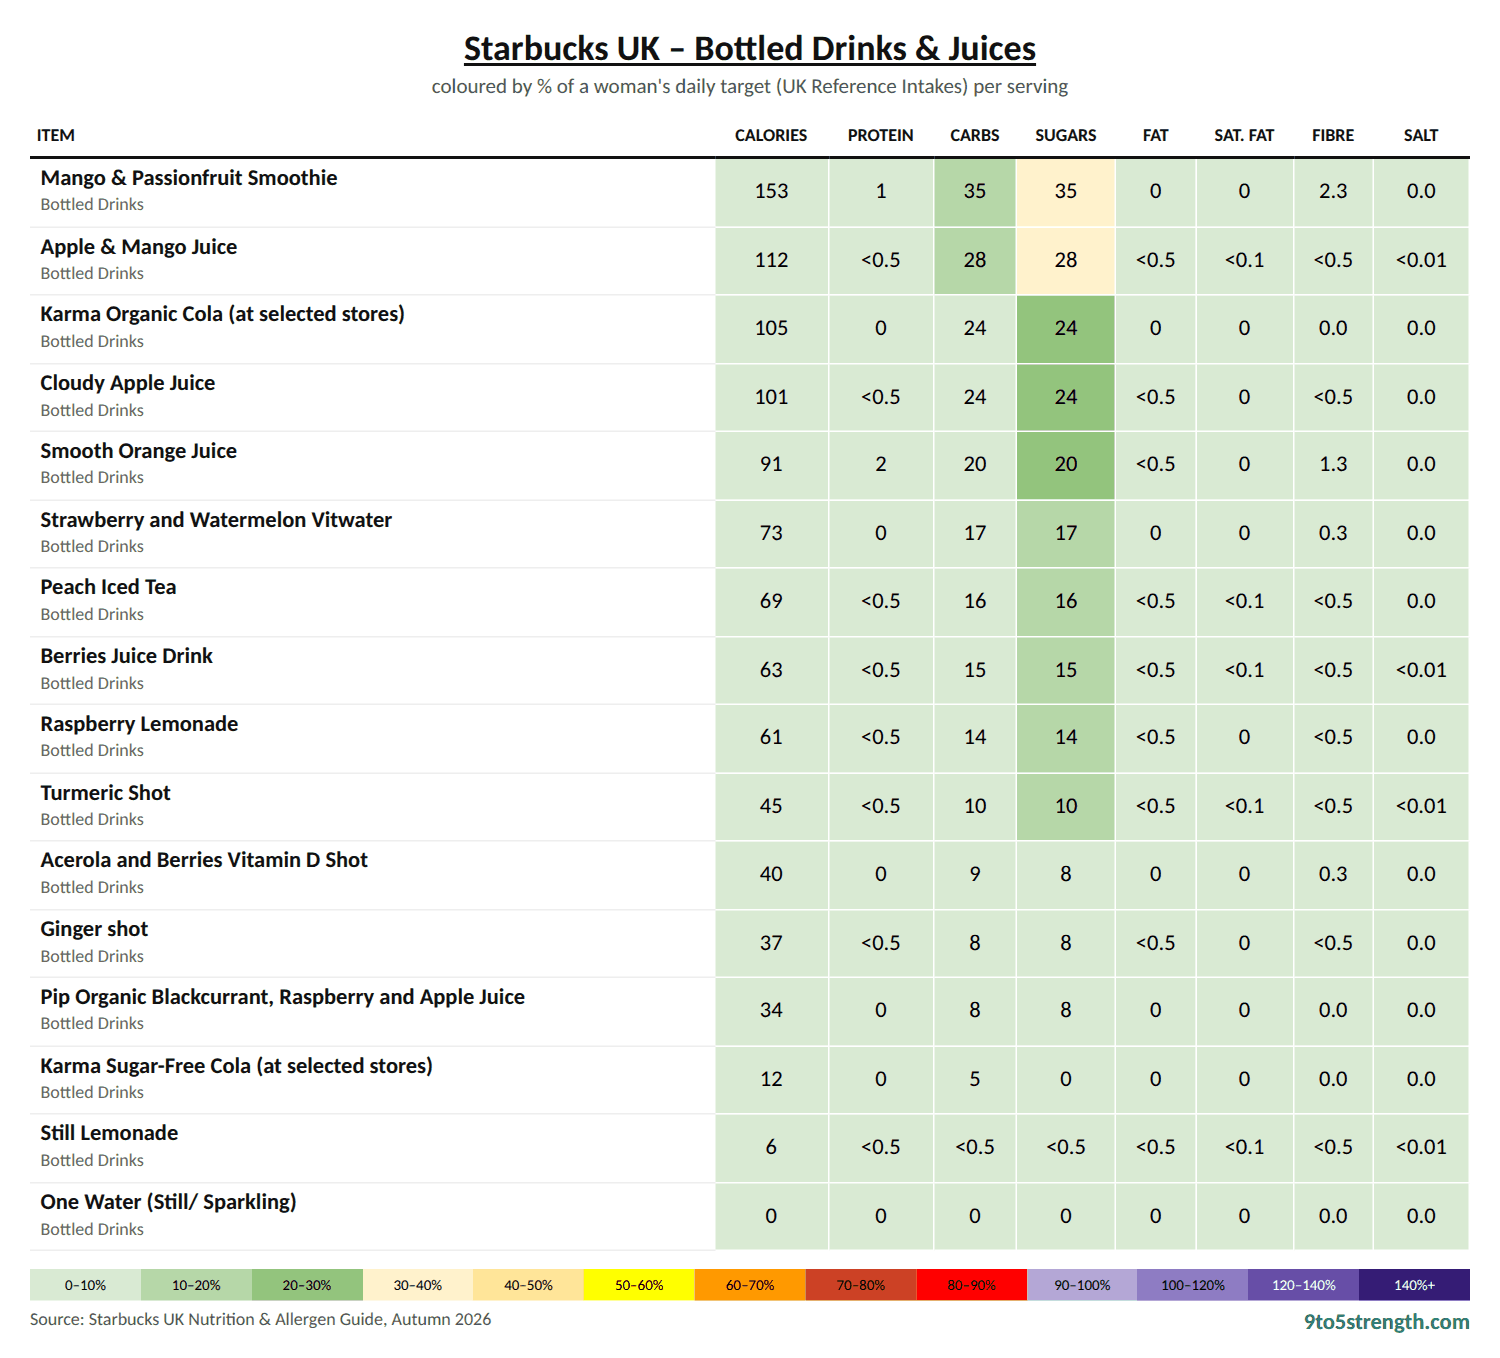Select the 10-20% legend swatch
Viewport: 1500px width, 1358px height.
(196, 1285)
